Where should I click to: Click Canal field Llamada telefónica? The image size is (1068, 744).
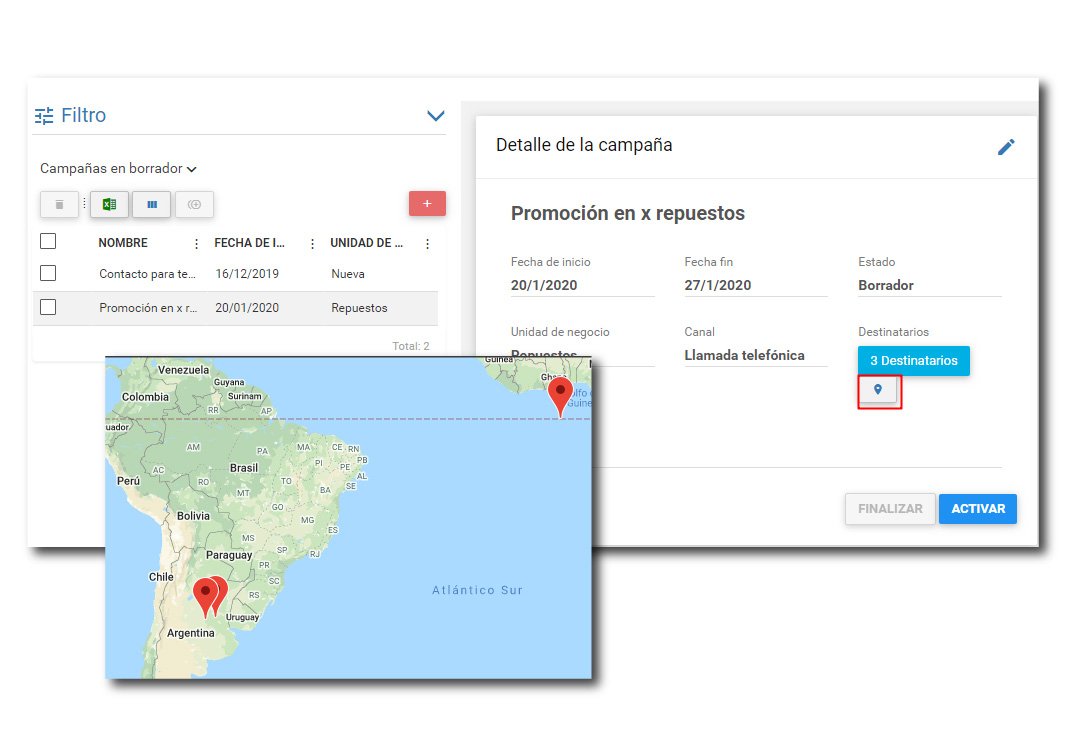pyautogui.click(x=755, y=356)
